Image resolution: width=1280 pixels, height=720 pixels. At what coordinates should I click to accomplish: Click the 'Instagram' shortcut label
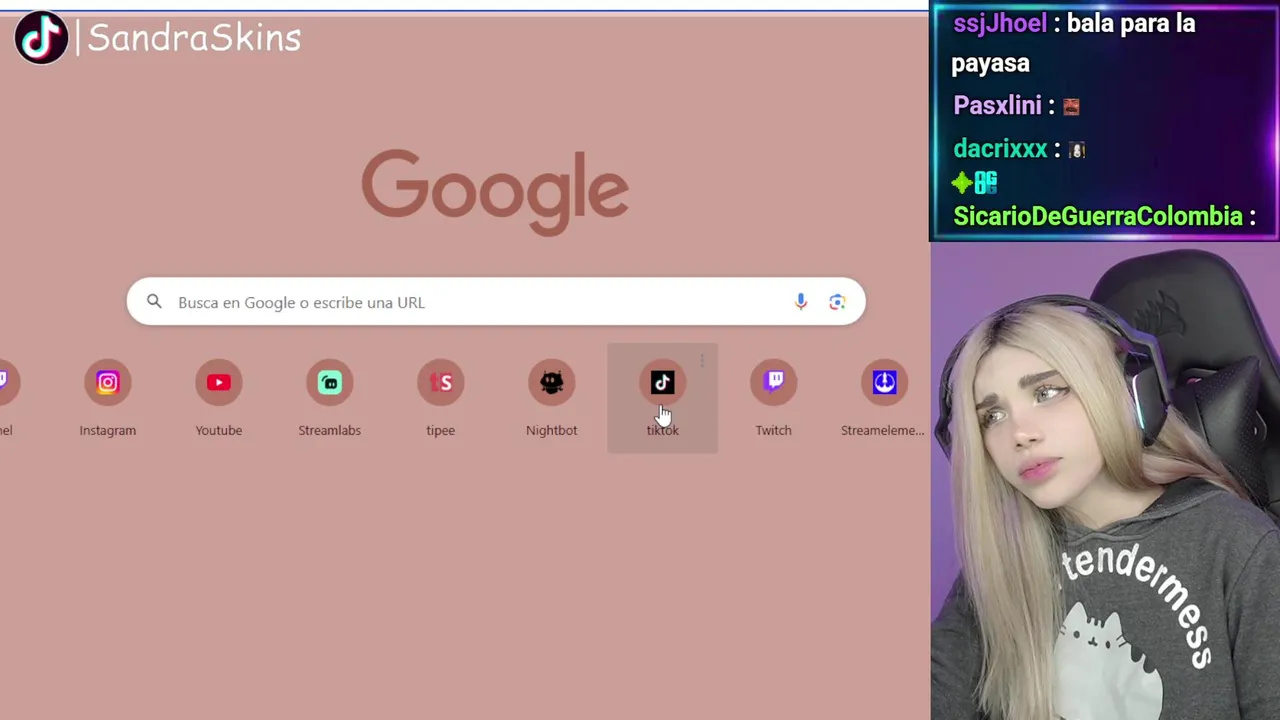click(x=108, y=430)
